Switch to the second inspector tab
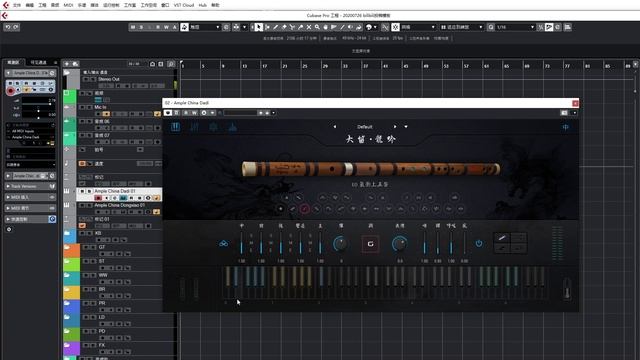The width and height of the screenshot is (640, 360). pyautogui.click(x=39, y=62)
